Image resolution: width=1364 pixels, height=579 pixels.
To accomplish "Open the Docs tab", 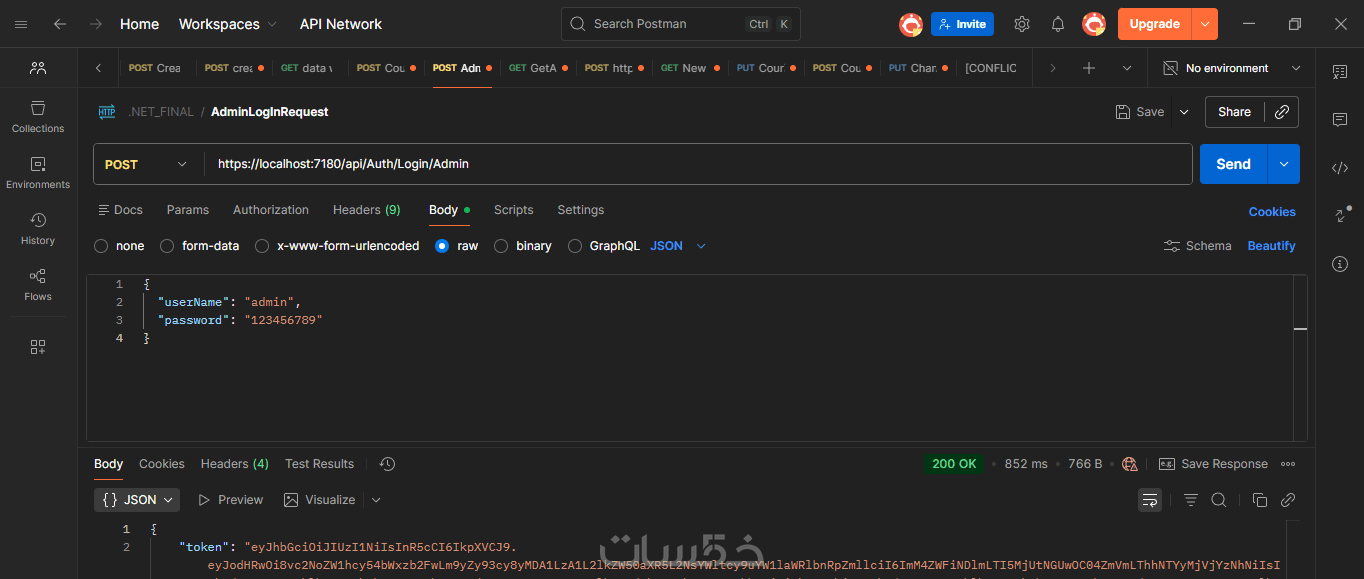I will click(x=120, y=210).
